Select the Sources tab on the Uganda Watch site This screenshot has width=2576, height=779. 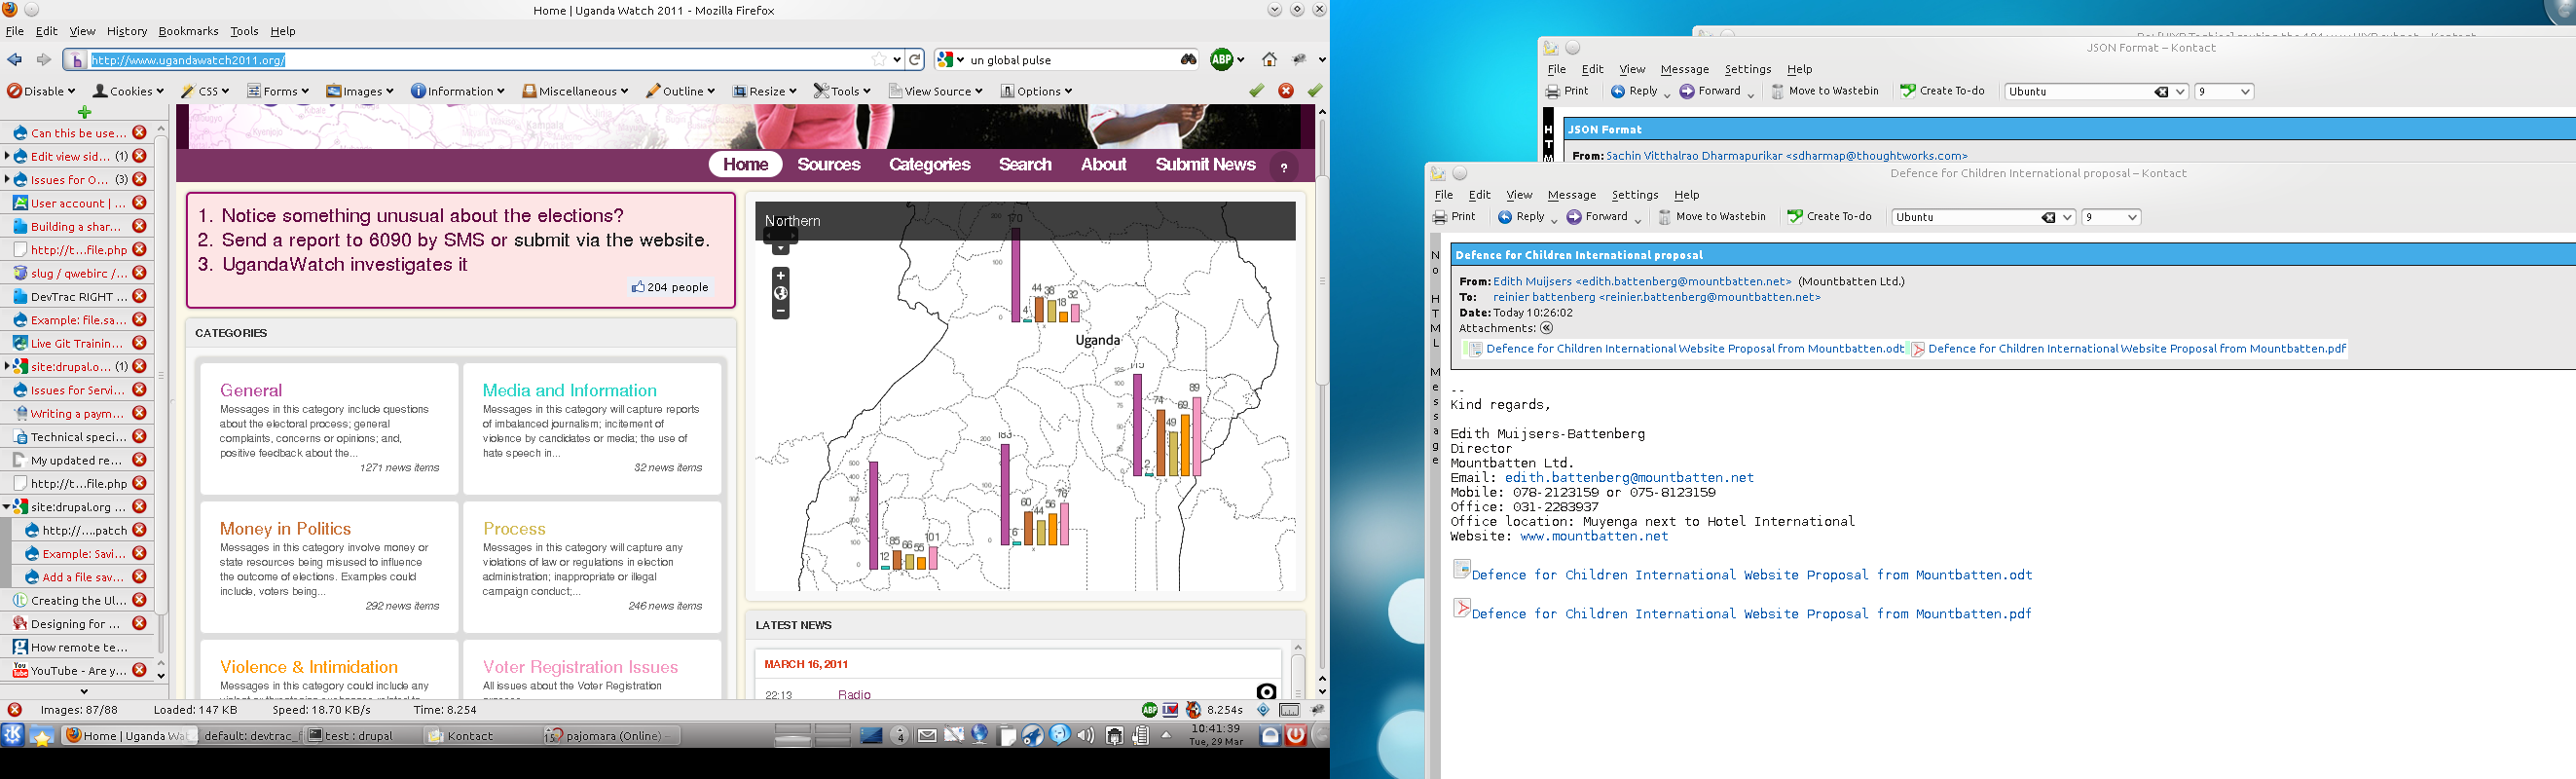[829, 165]
